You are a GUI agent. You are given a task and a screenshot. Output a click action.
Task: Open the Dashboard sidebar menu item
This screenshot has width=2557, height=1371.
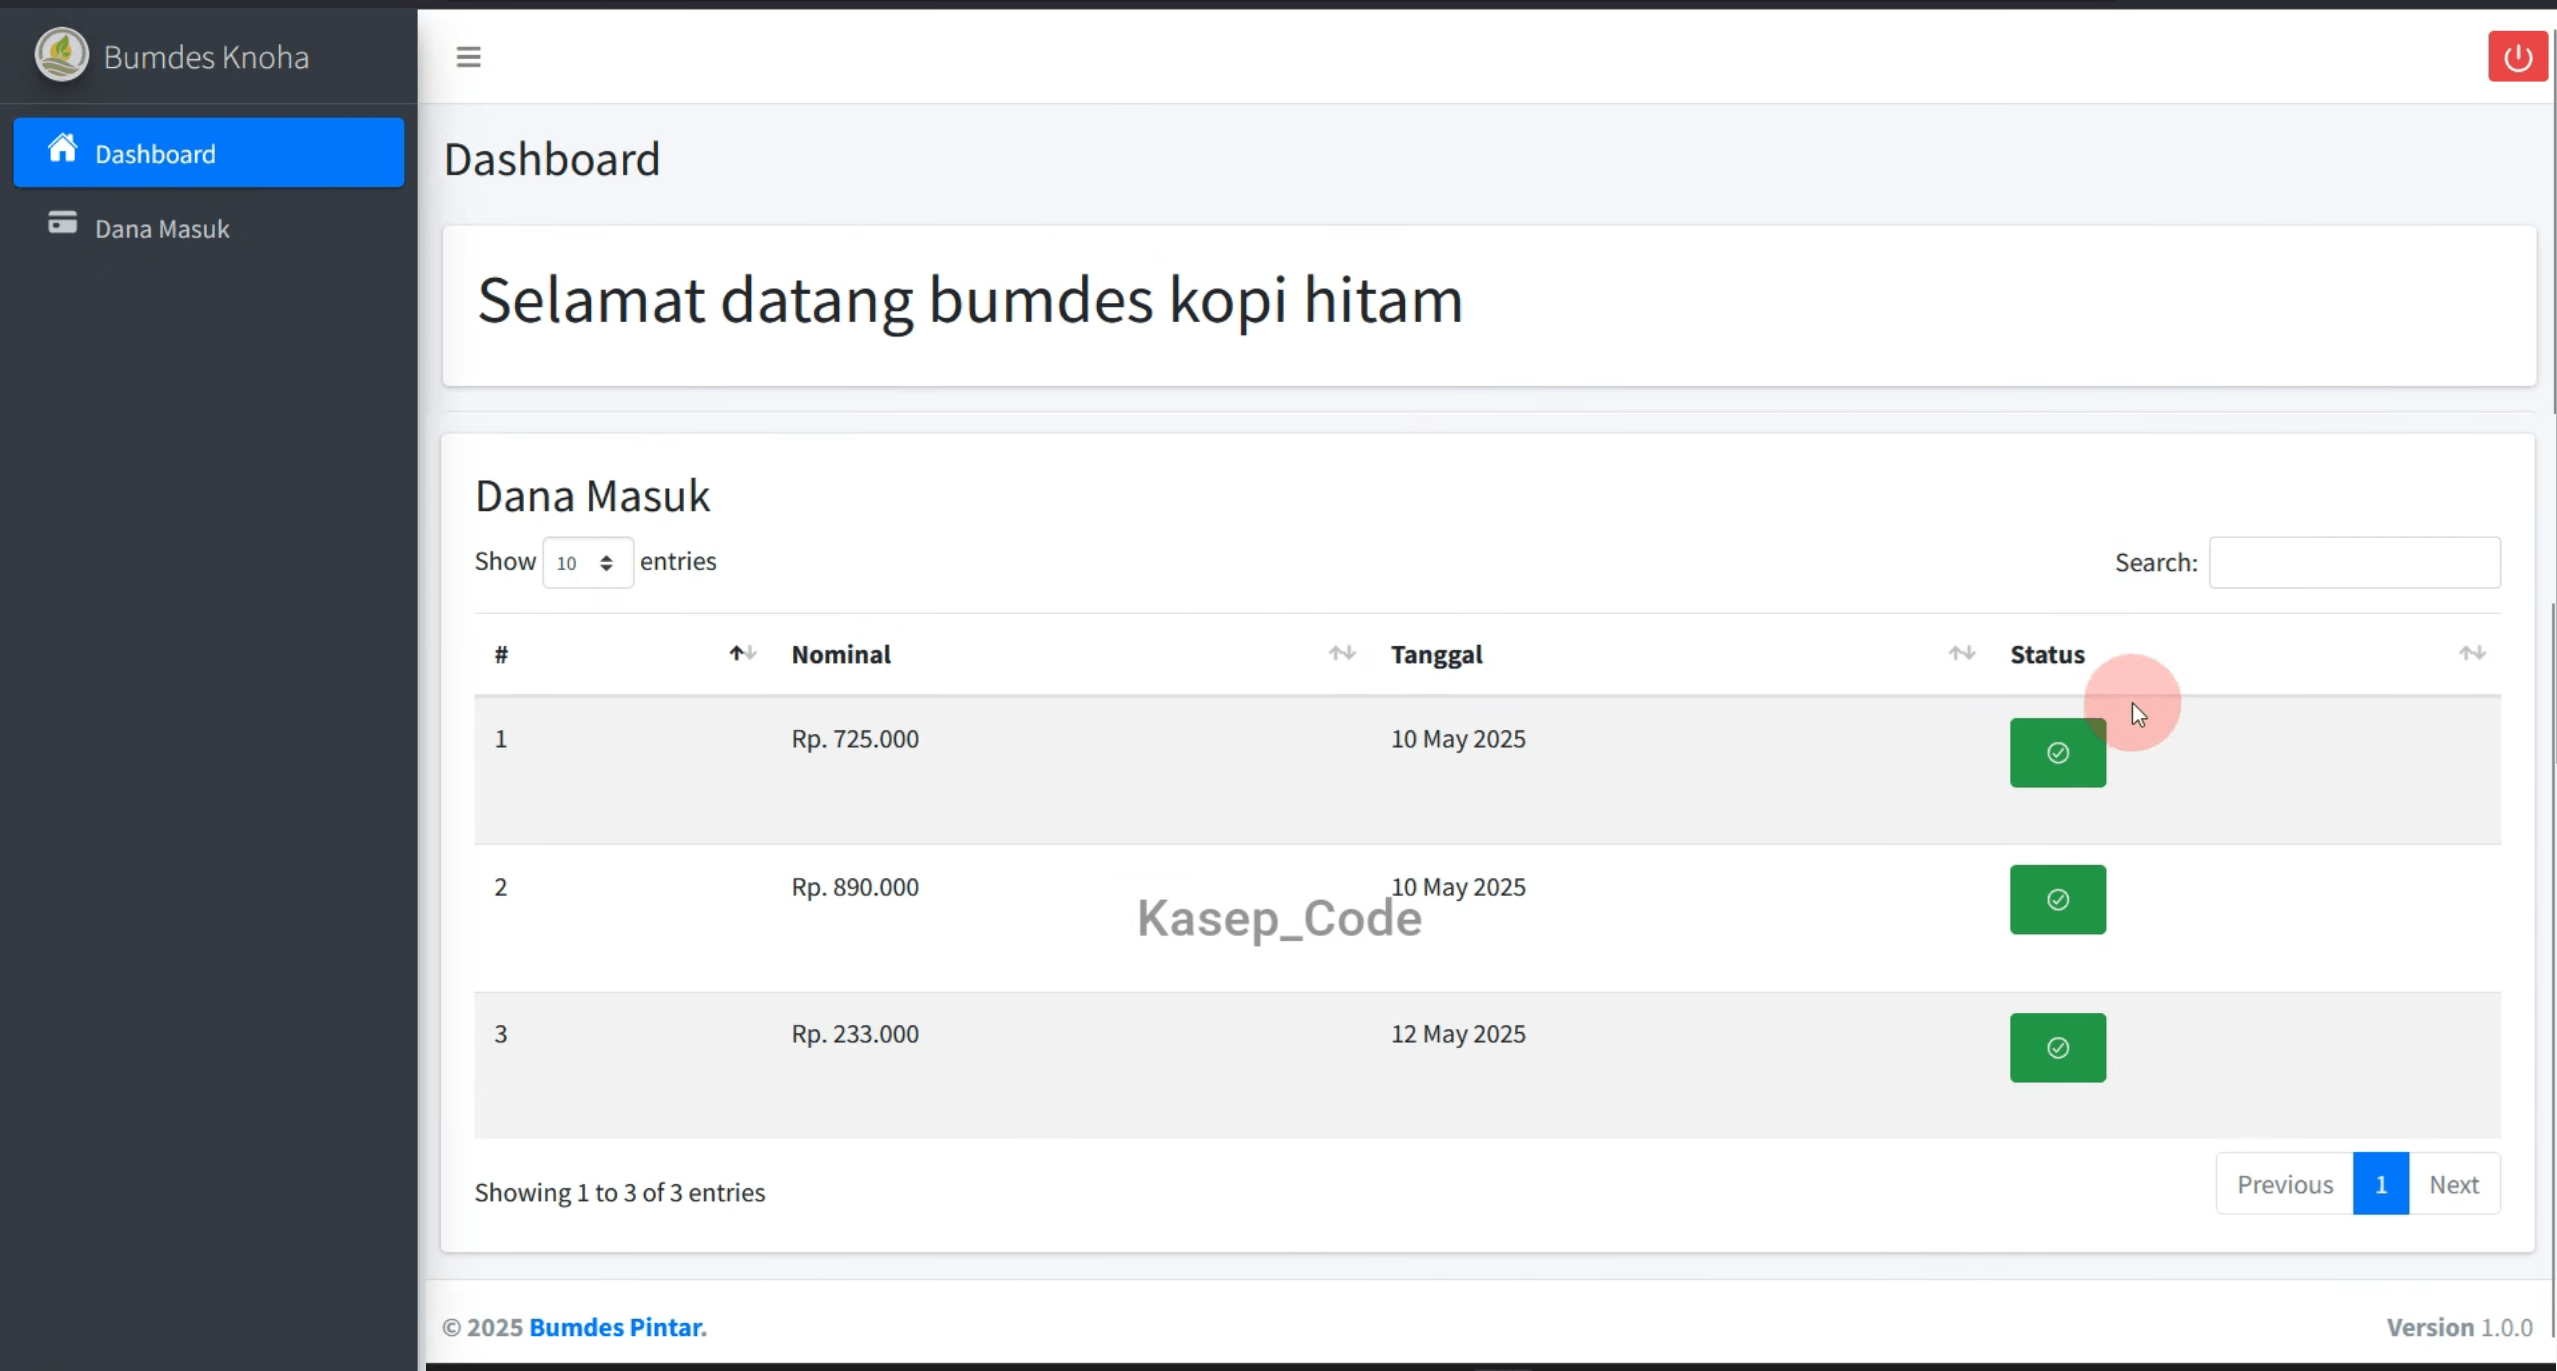(x=208, y=153)
